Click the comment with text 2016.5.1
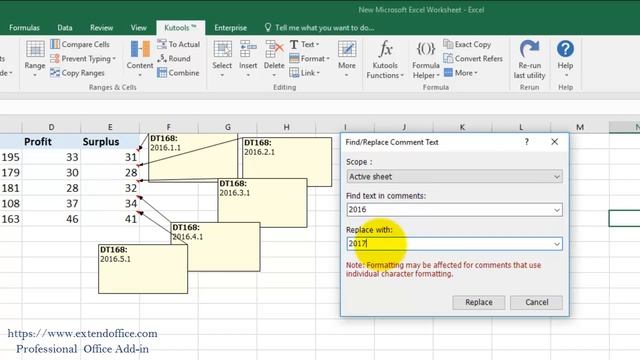640x360 pixels. click(143, 269)
